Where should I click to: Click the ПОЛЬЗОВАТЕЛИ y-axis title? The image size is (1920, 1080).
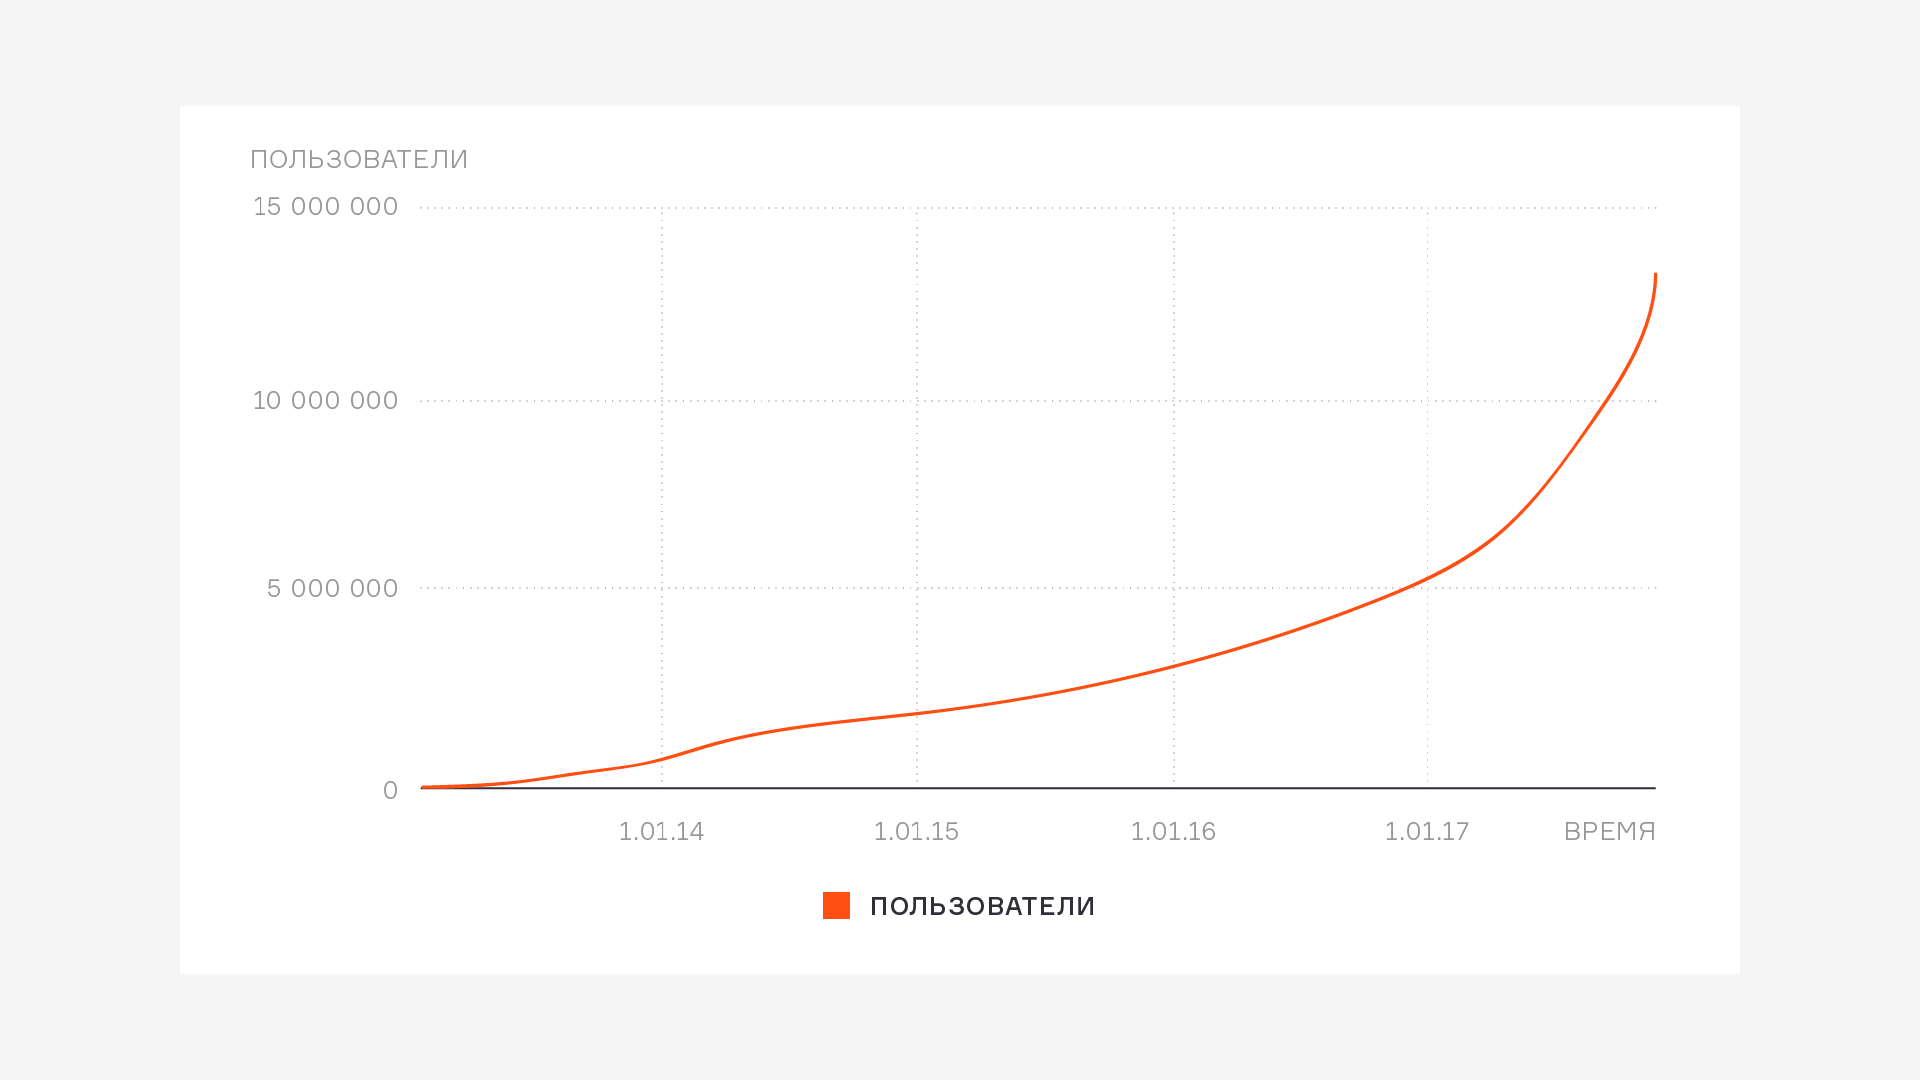click(359, 160)
